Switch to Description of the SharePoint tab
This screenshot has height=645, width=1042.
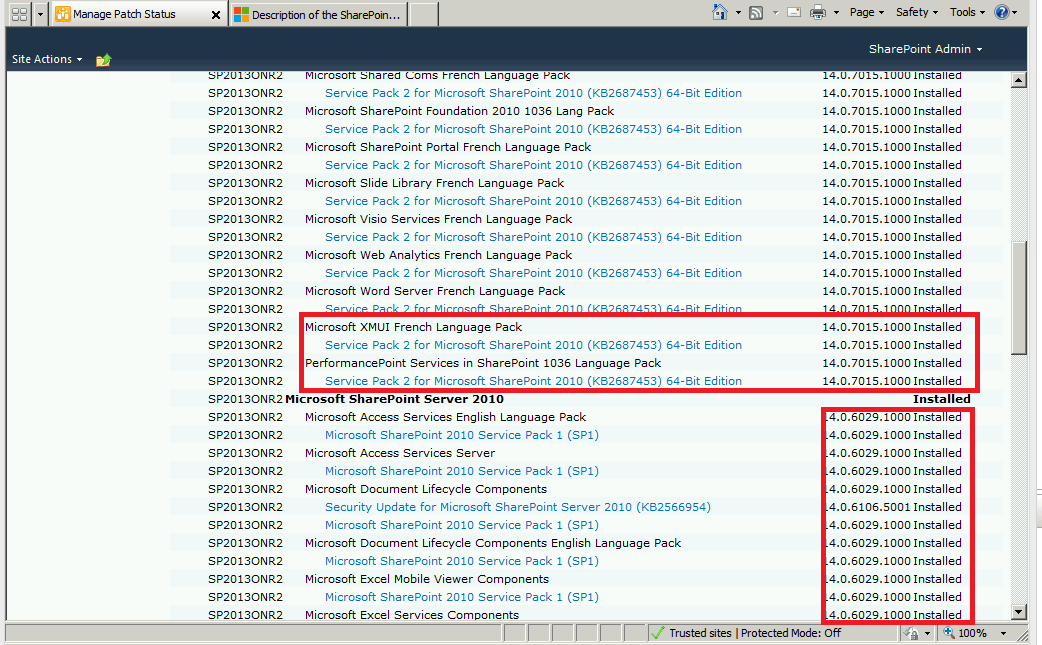[318, 15]
